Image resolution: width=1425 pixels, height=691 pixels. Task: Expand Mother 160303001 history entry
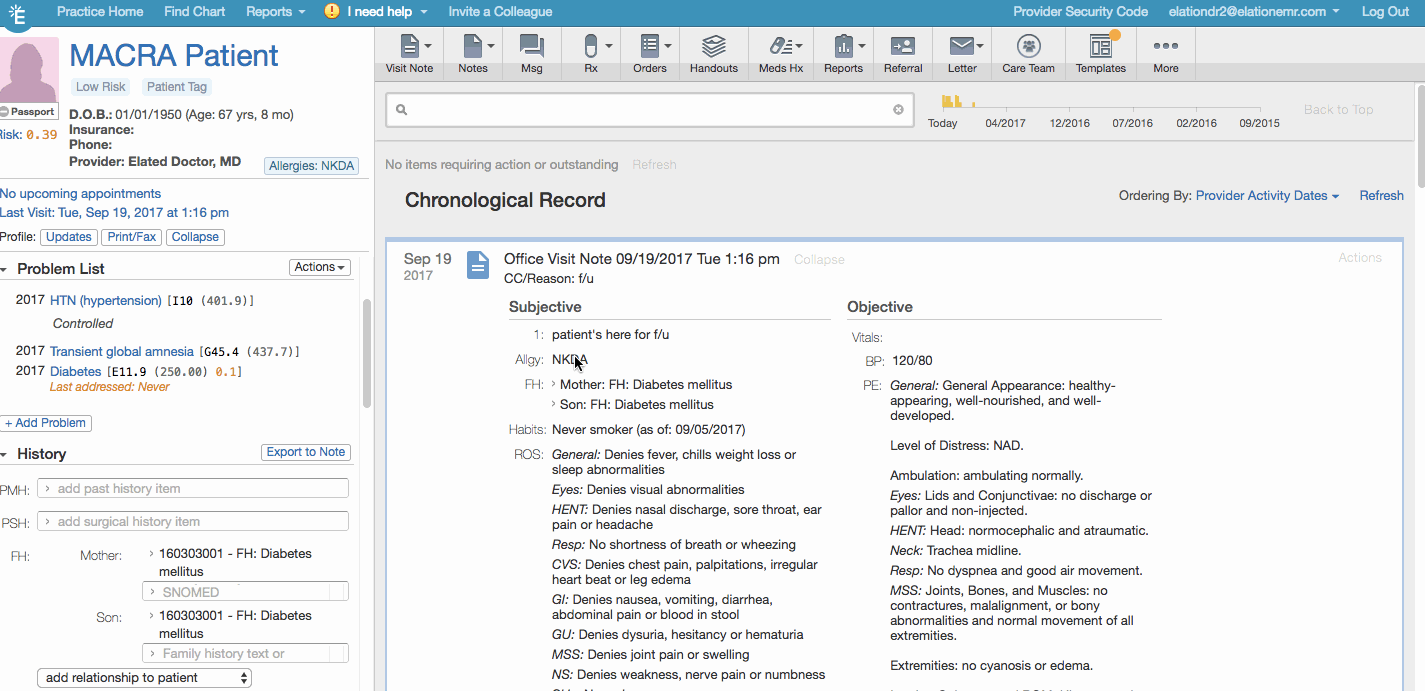(151, 553)
